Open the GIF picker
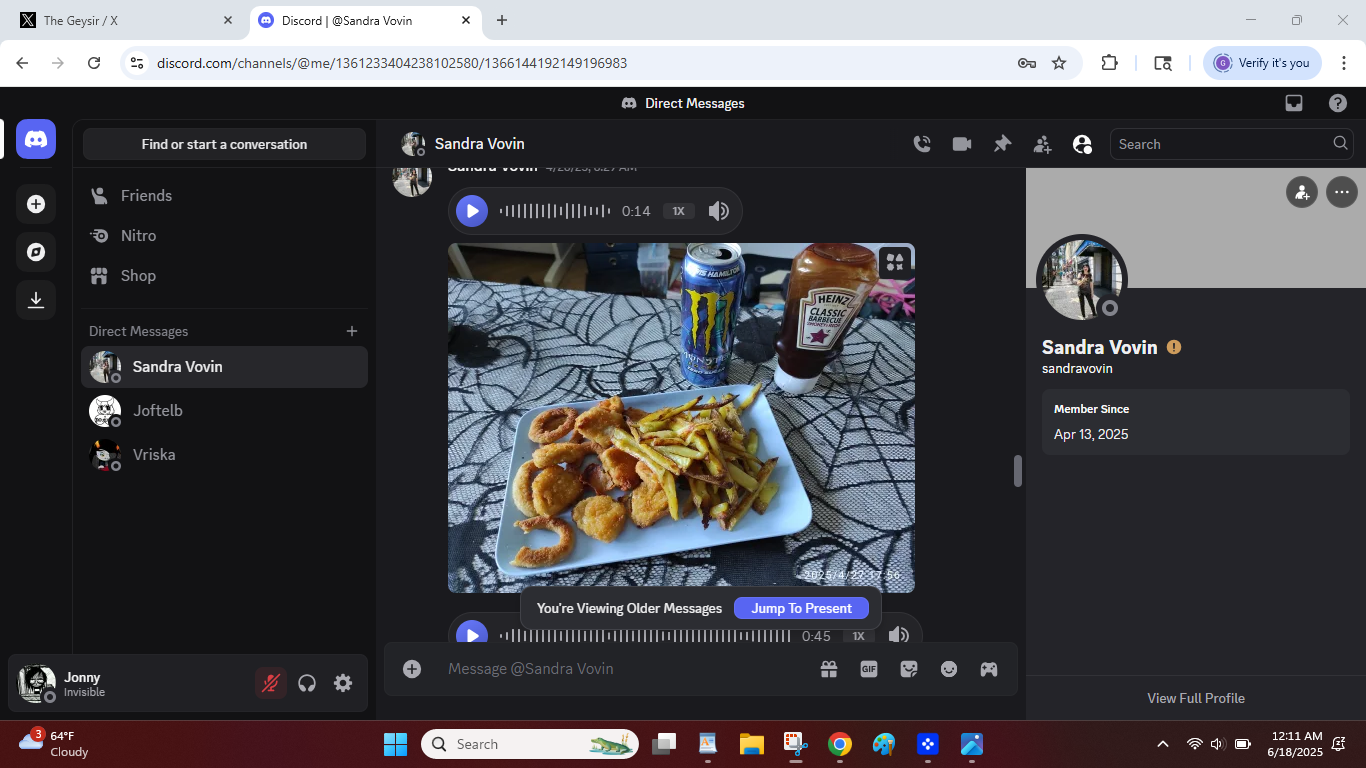This screenshot has height=768, width=1366. (x=869, y=669)
